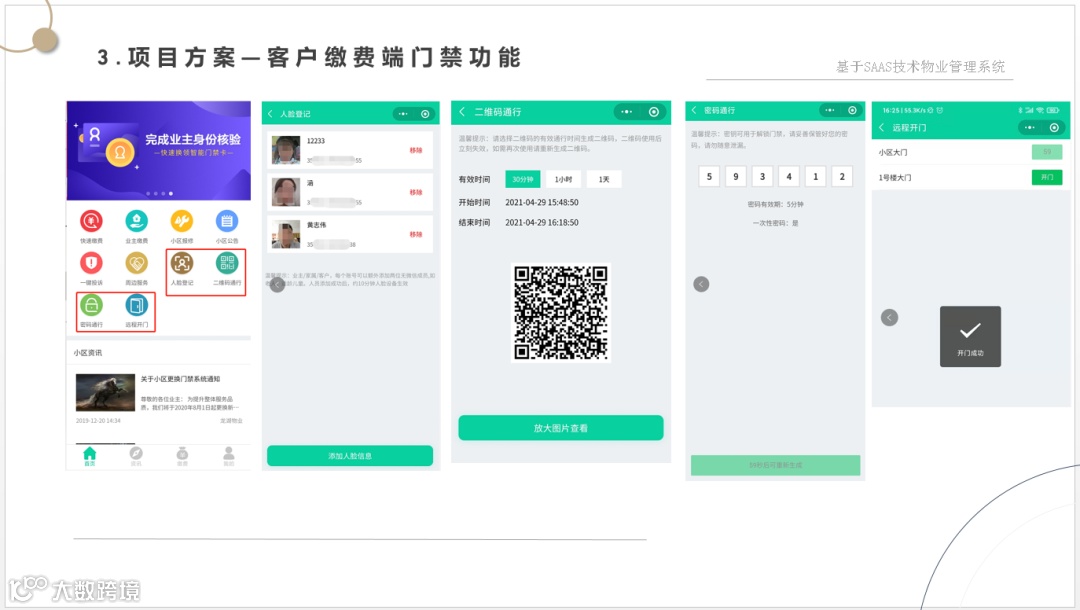This screenshot has height=610, width=1080.
Task: Go back from the 远程开门 screen
Action: pos(882,127)
